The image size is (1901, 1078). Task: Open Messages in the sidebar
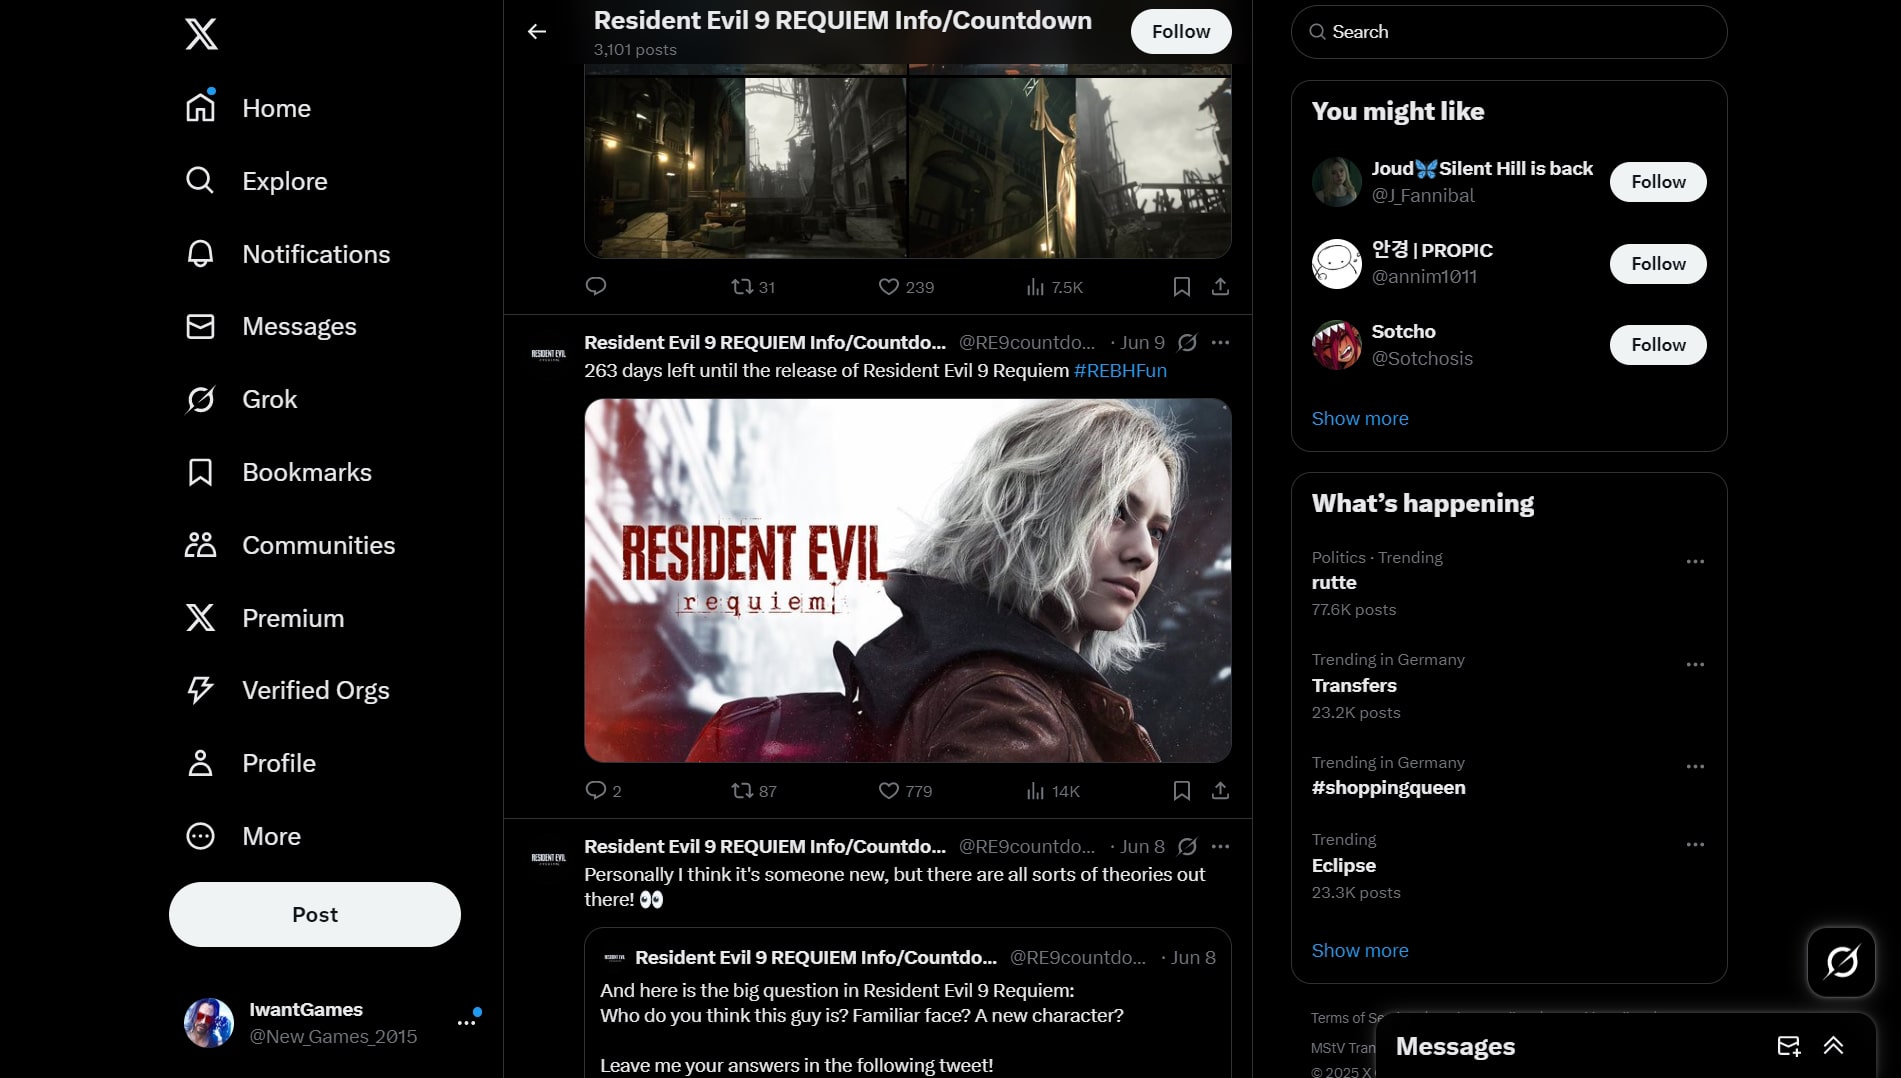271,327
